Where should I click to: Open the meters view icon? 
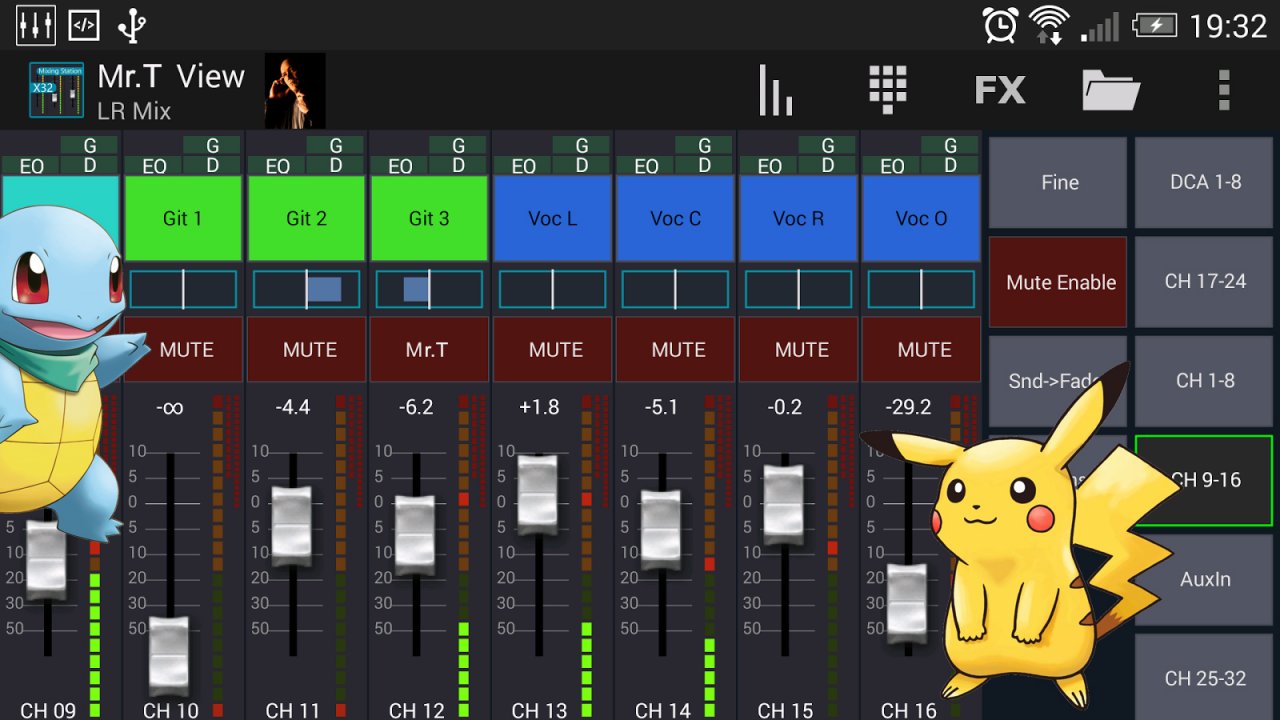pos(776,90)
